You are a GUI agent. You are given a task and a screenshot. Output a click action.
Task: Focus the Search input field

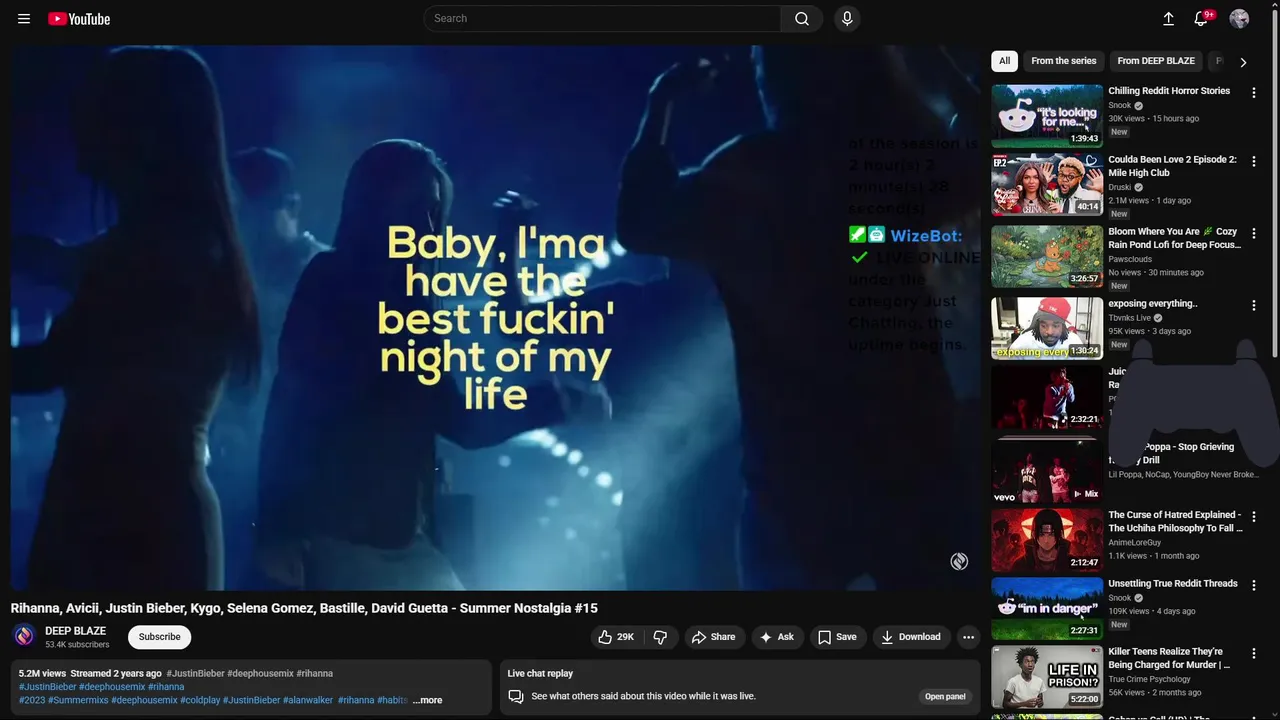(x=602, y=19)
